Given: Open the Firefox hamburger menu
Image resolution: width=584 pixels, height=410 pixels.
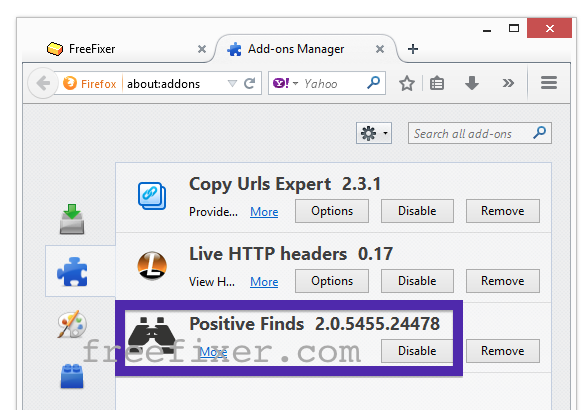Looking at the screenshot, I should 549,83.
